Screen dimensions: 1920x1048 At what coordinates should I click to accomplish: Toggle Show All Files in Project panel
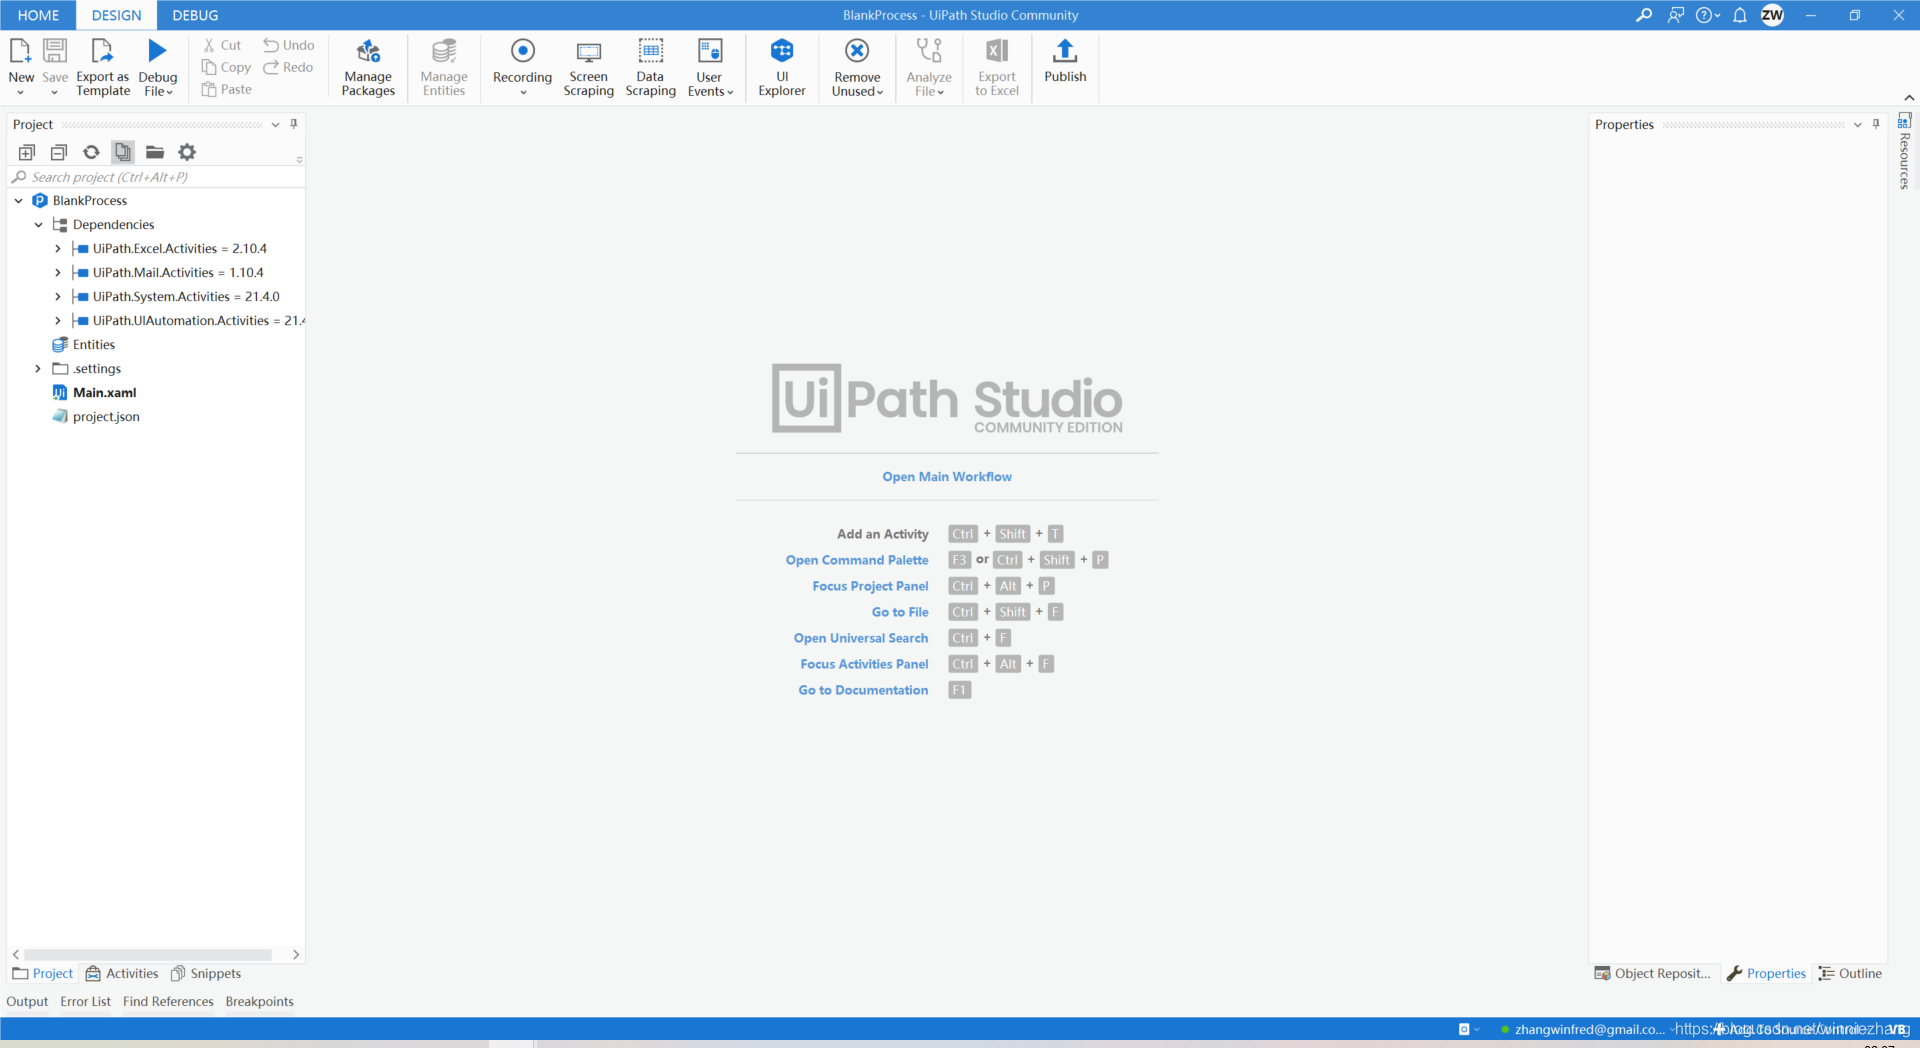(x=123, y=152)
